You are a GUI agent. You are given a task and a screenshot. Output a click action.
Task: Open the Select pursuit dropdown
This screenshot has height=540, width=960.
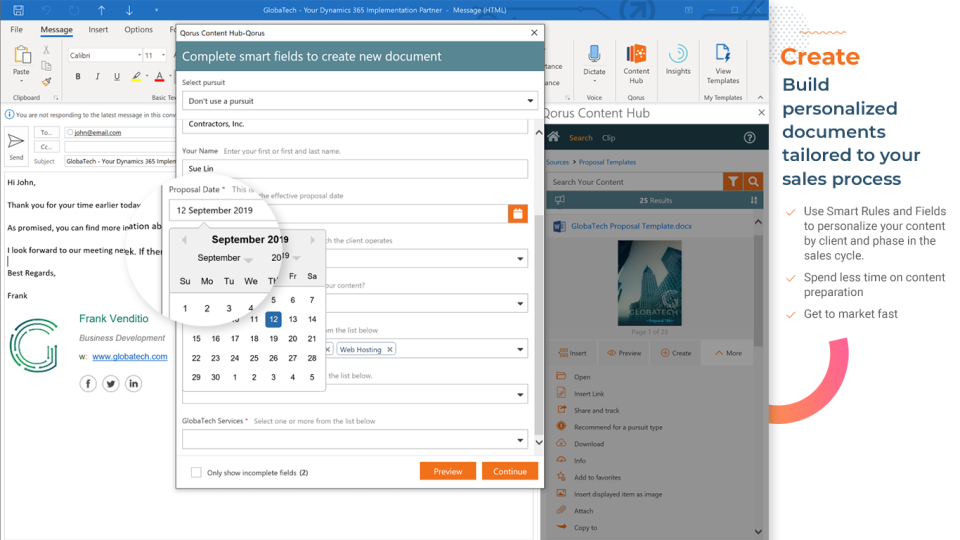359,101
